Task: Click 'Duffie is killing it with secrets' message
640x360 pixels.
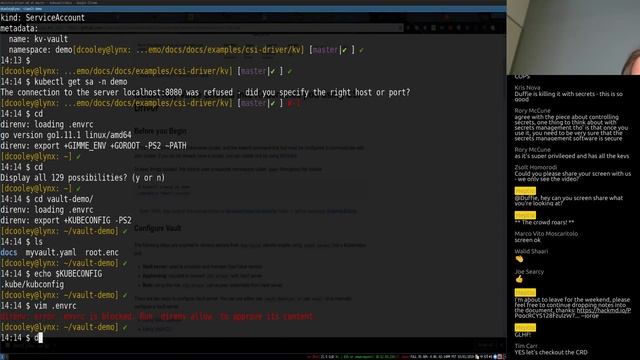Action: (x=568, y=96)
